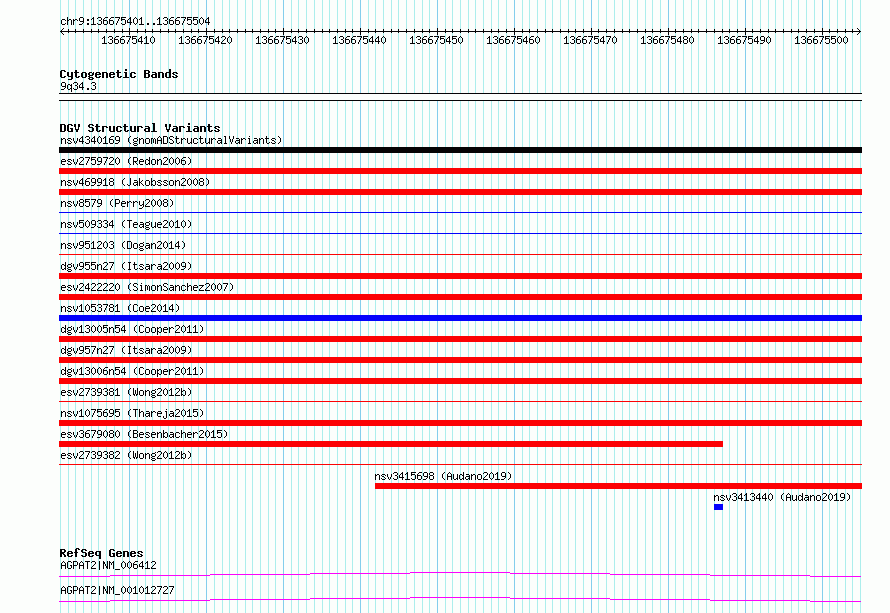
Task: Select ruler coordinate 136675450
Action: pyautogui.click(x=436, y=40)
